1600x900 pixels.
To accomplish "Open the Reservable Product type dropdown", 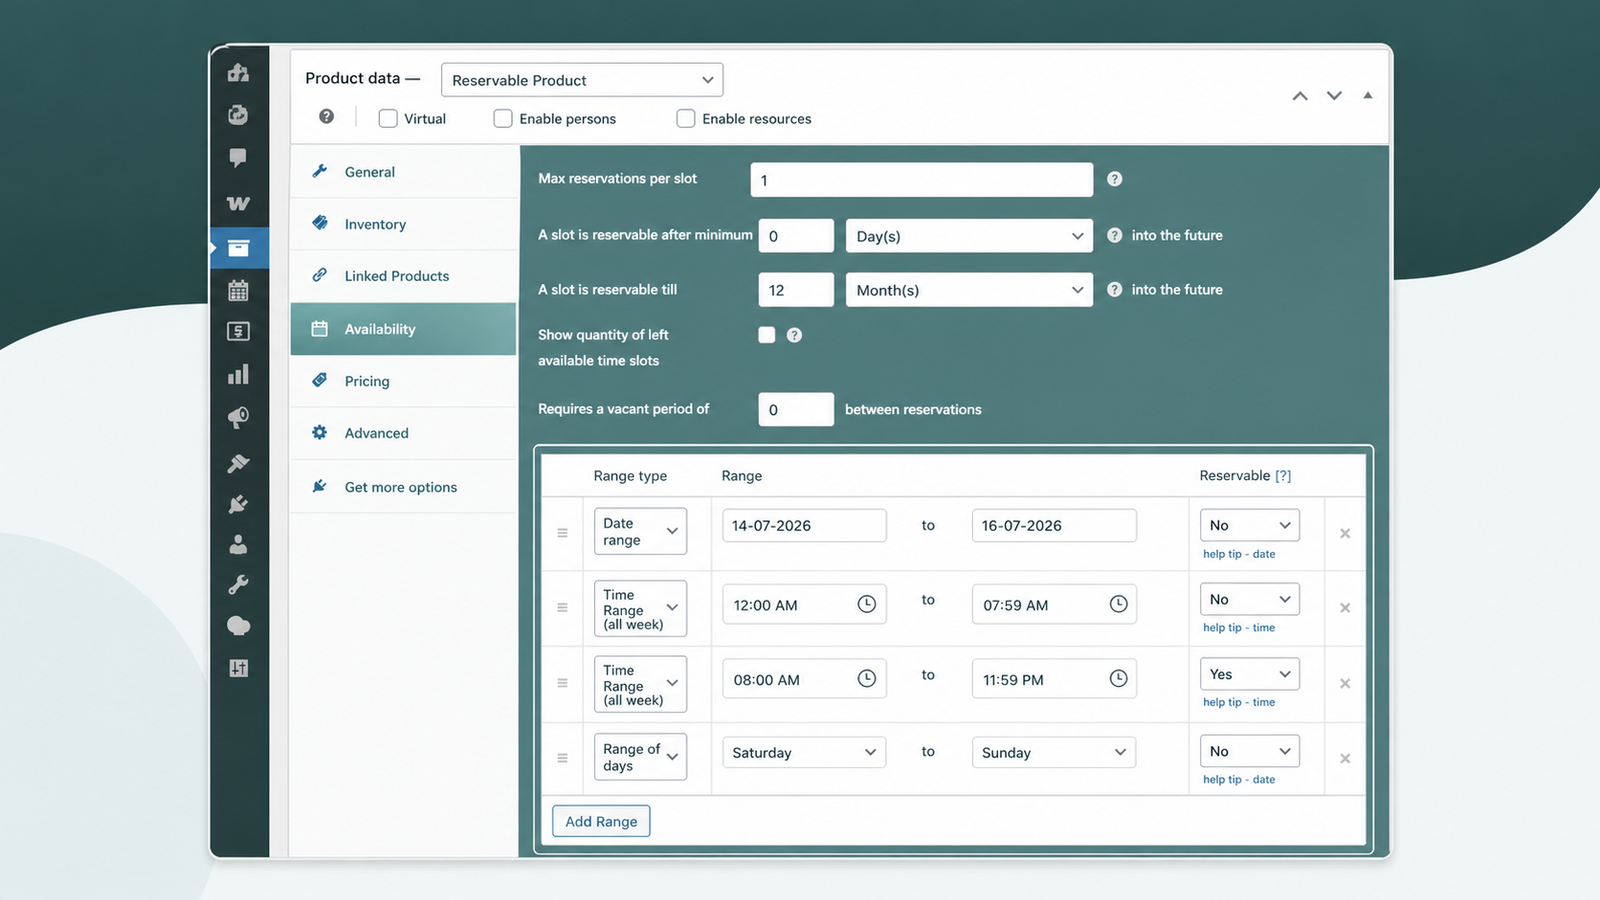I will click(x=582, y=80).
